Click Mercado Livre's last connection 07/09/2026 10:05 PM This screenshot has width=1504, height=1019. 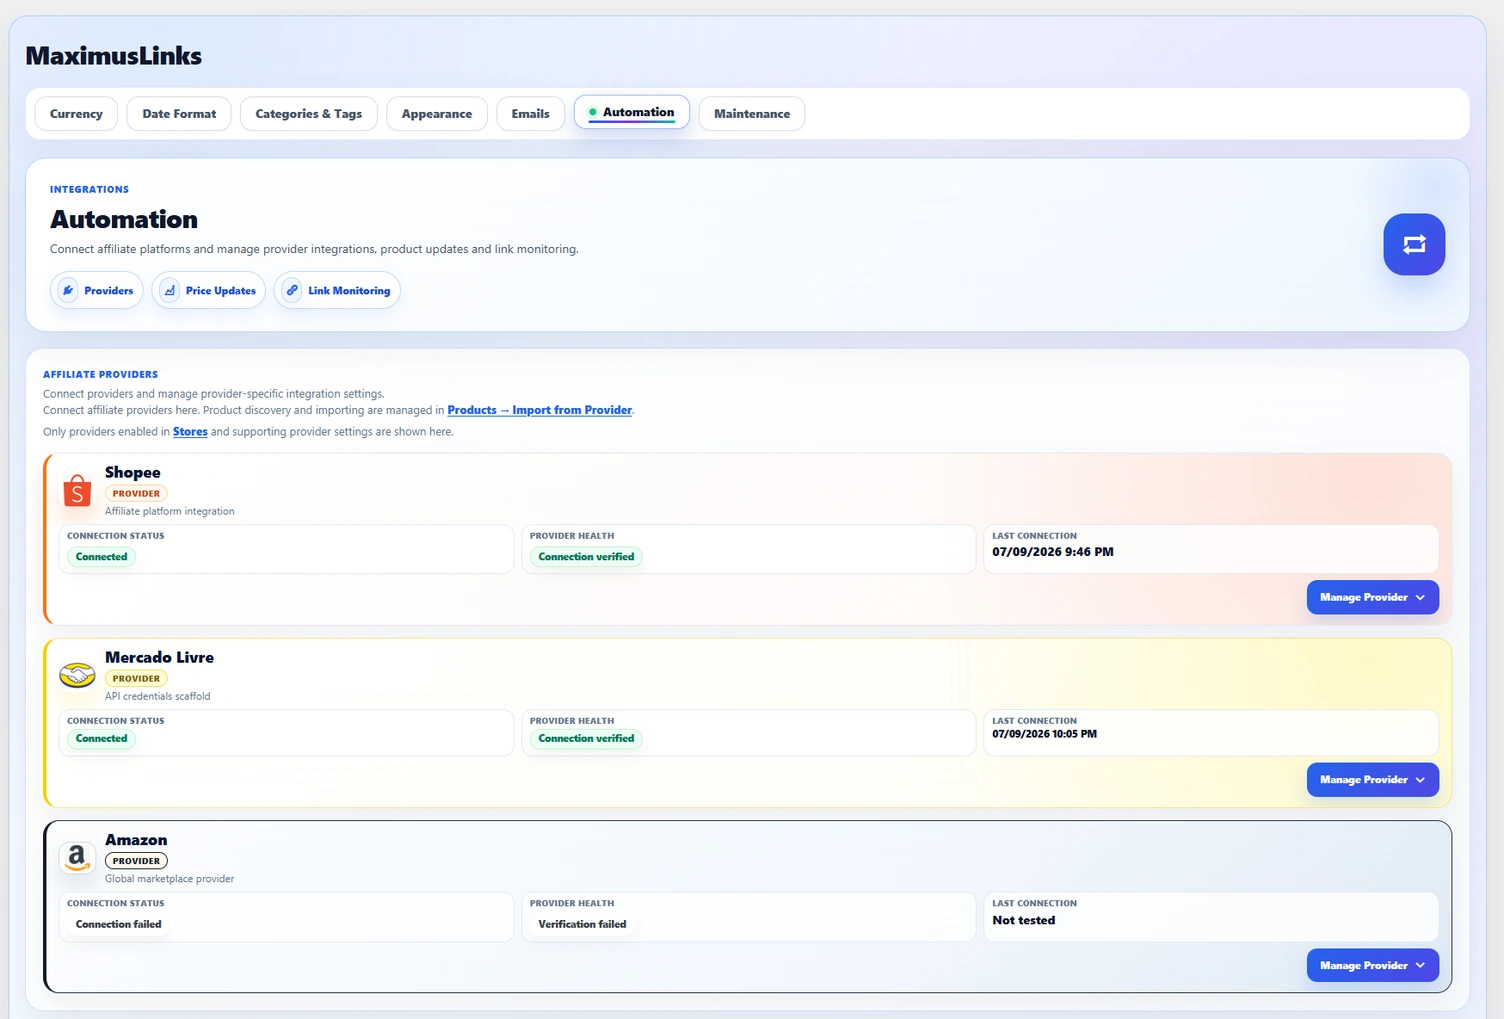pyautogui.click(x=1044, y=734)
